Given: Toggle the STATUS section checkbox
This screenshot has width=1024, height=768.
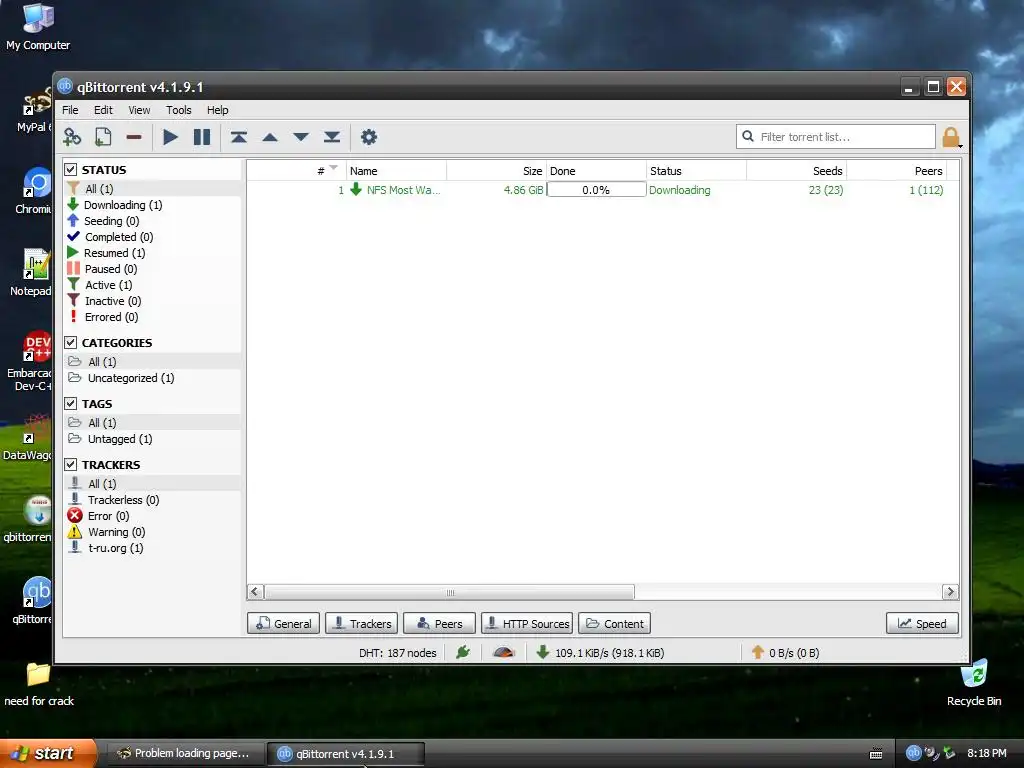Looking at the screenshot, I should pyautogui.click(x=71, y=170).
